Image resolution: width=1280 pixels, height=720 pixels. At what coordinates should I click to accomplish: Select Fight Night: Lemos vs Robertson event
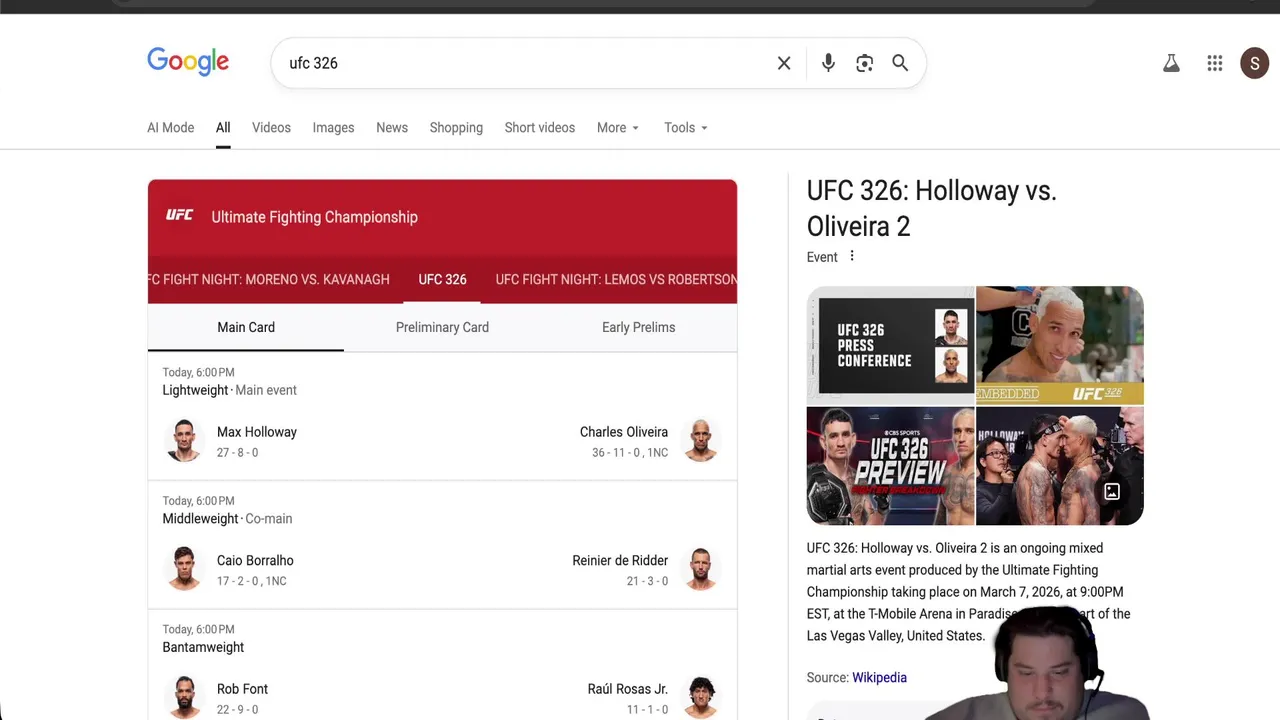point(616,279)
